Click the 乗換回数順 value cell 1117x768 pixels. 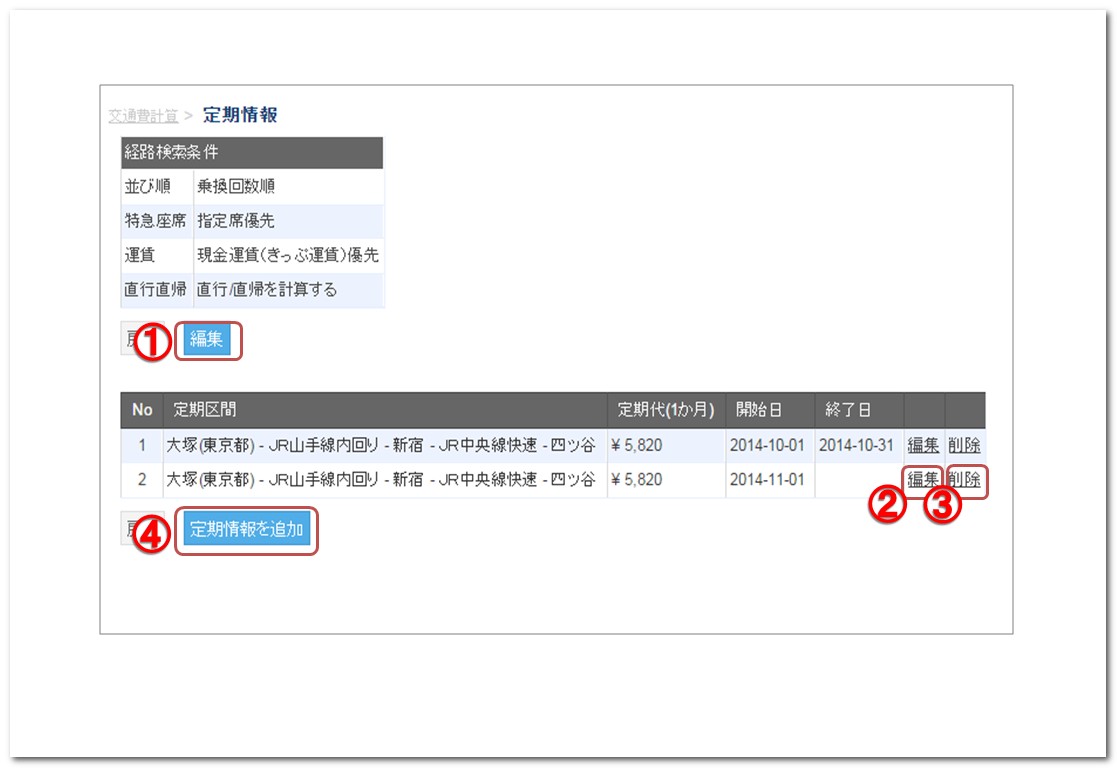point(289,187)
